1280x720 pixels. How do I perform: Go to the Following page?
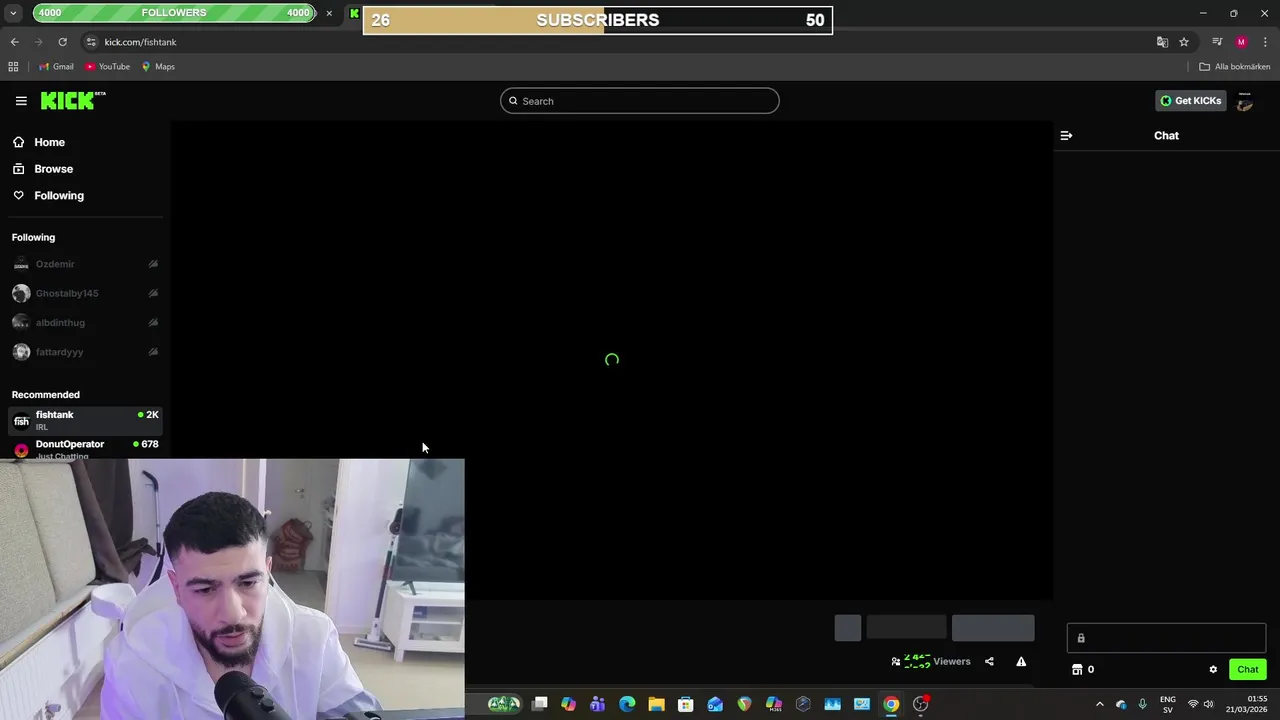(x=48, y=196)
